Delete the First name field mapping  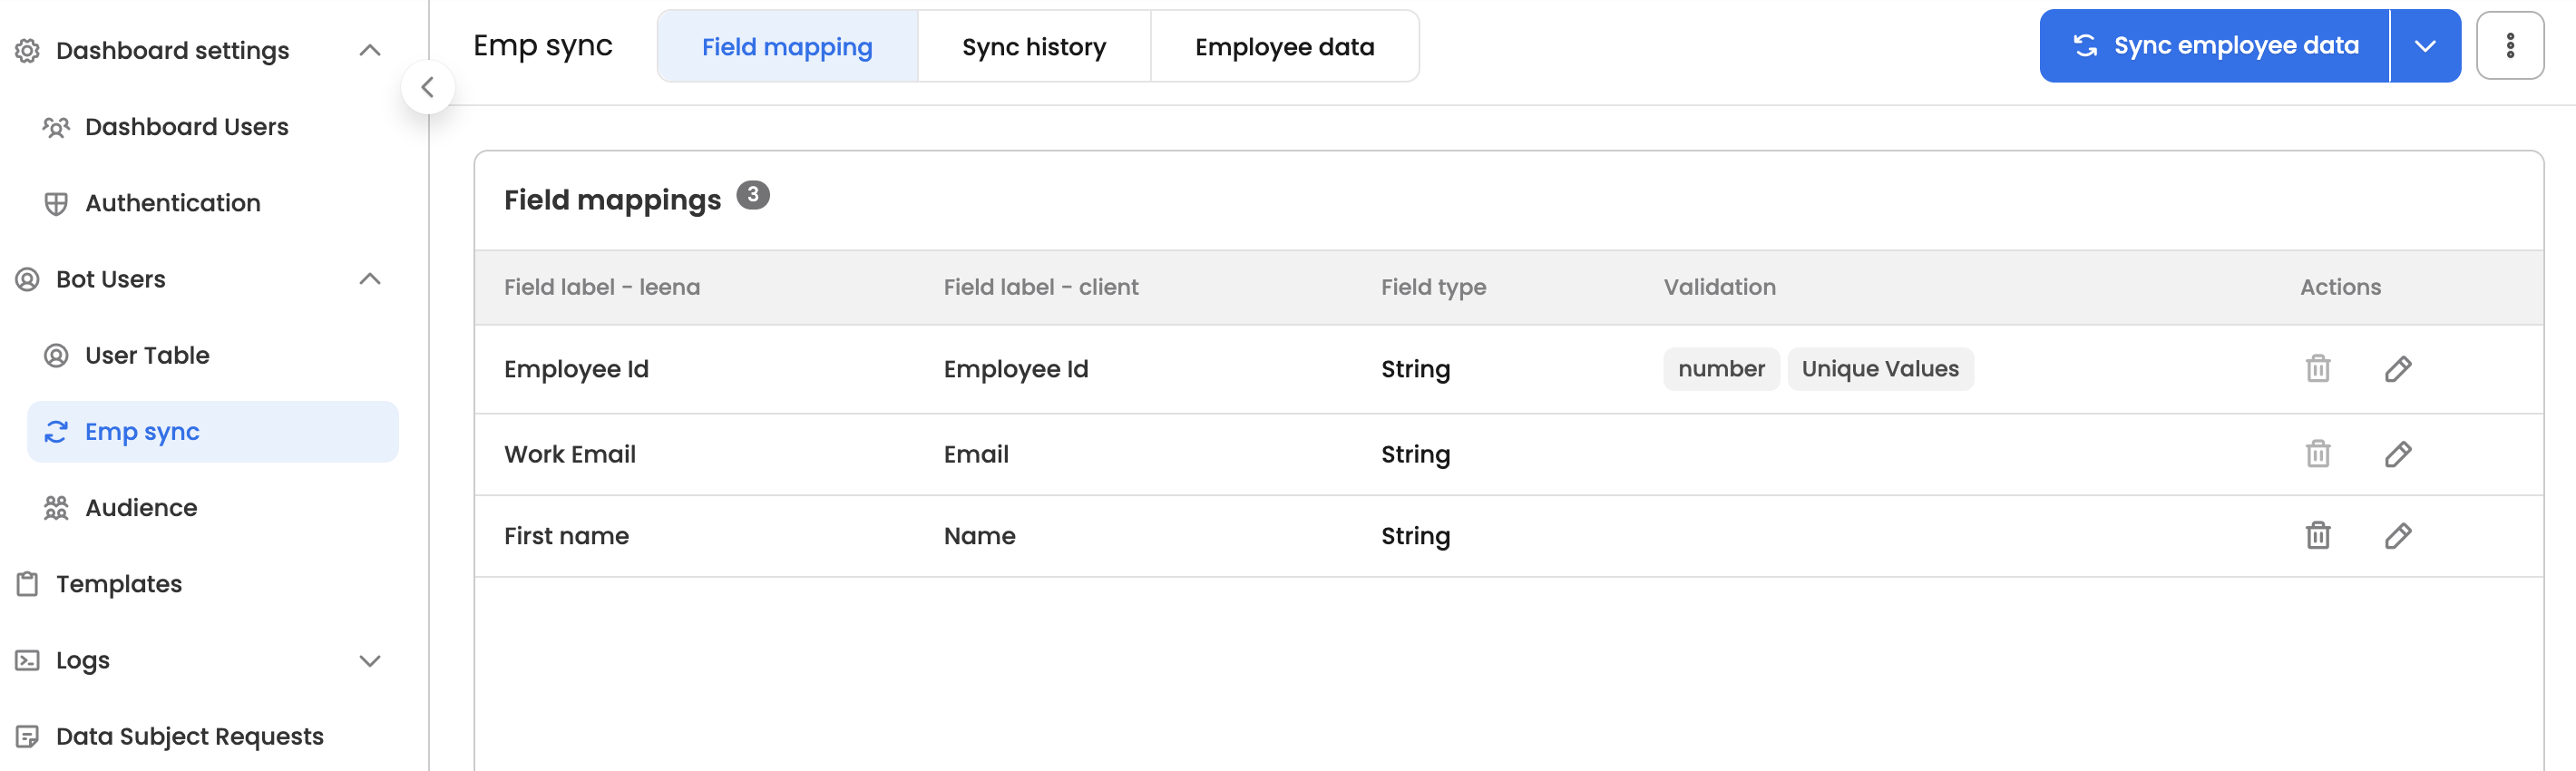[2317, 536]
